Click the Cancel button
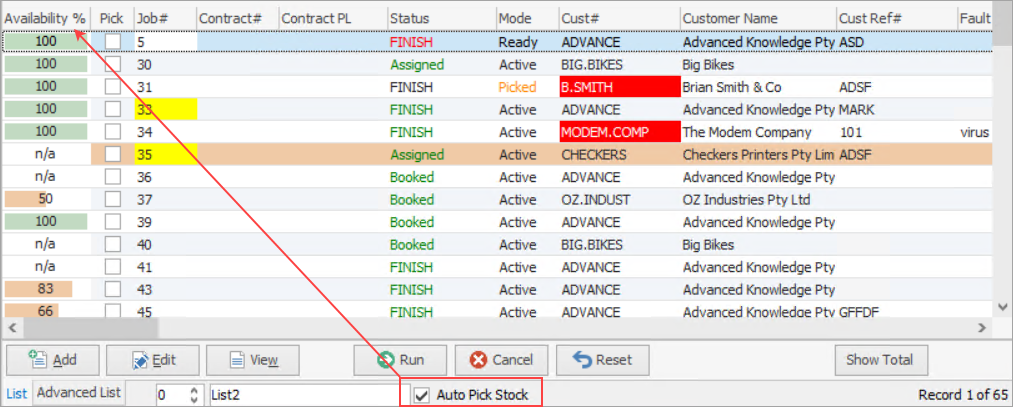 click(501, 360)
